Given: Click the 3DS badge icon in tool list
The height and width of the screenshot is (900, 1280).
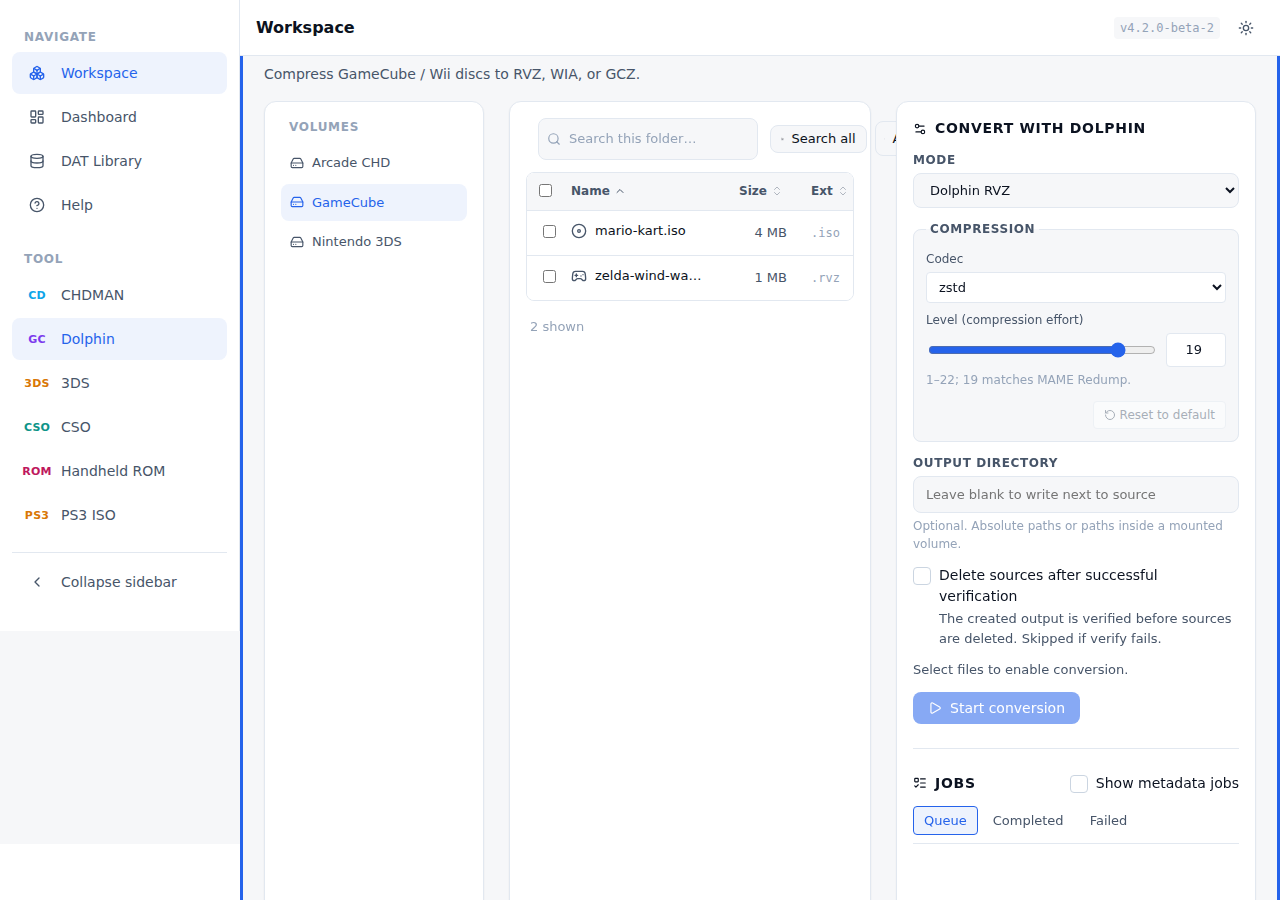Looking at the screenshot, I should (x=37, y=383).
